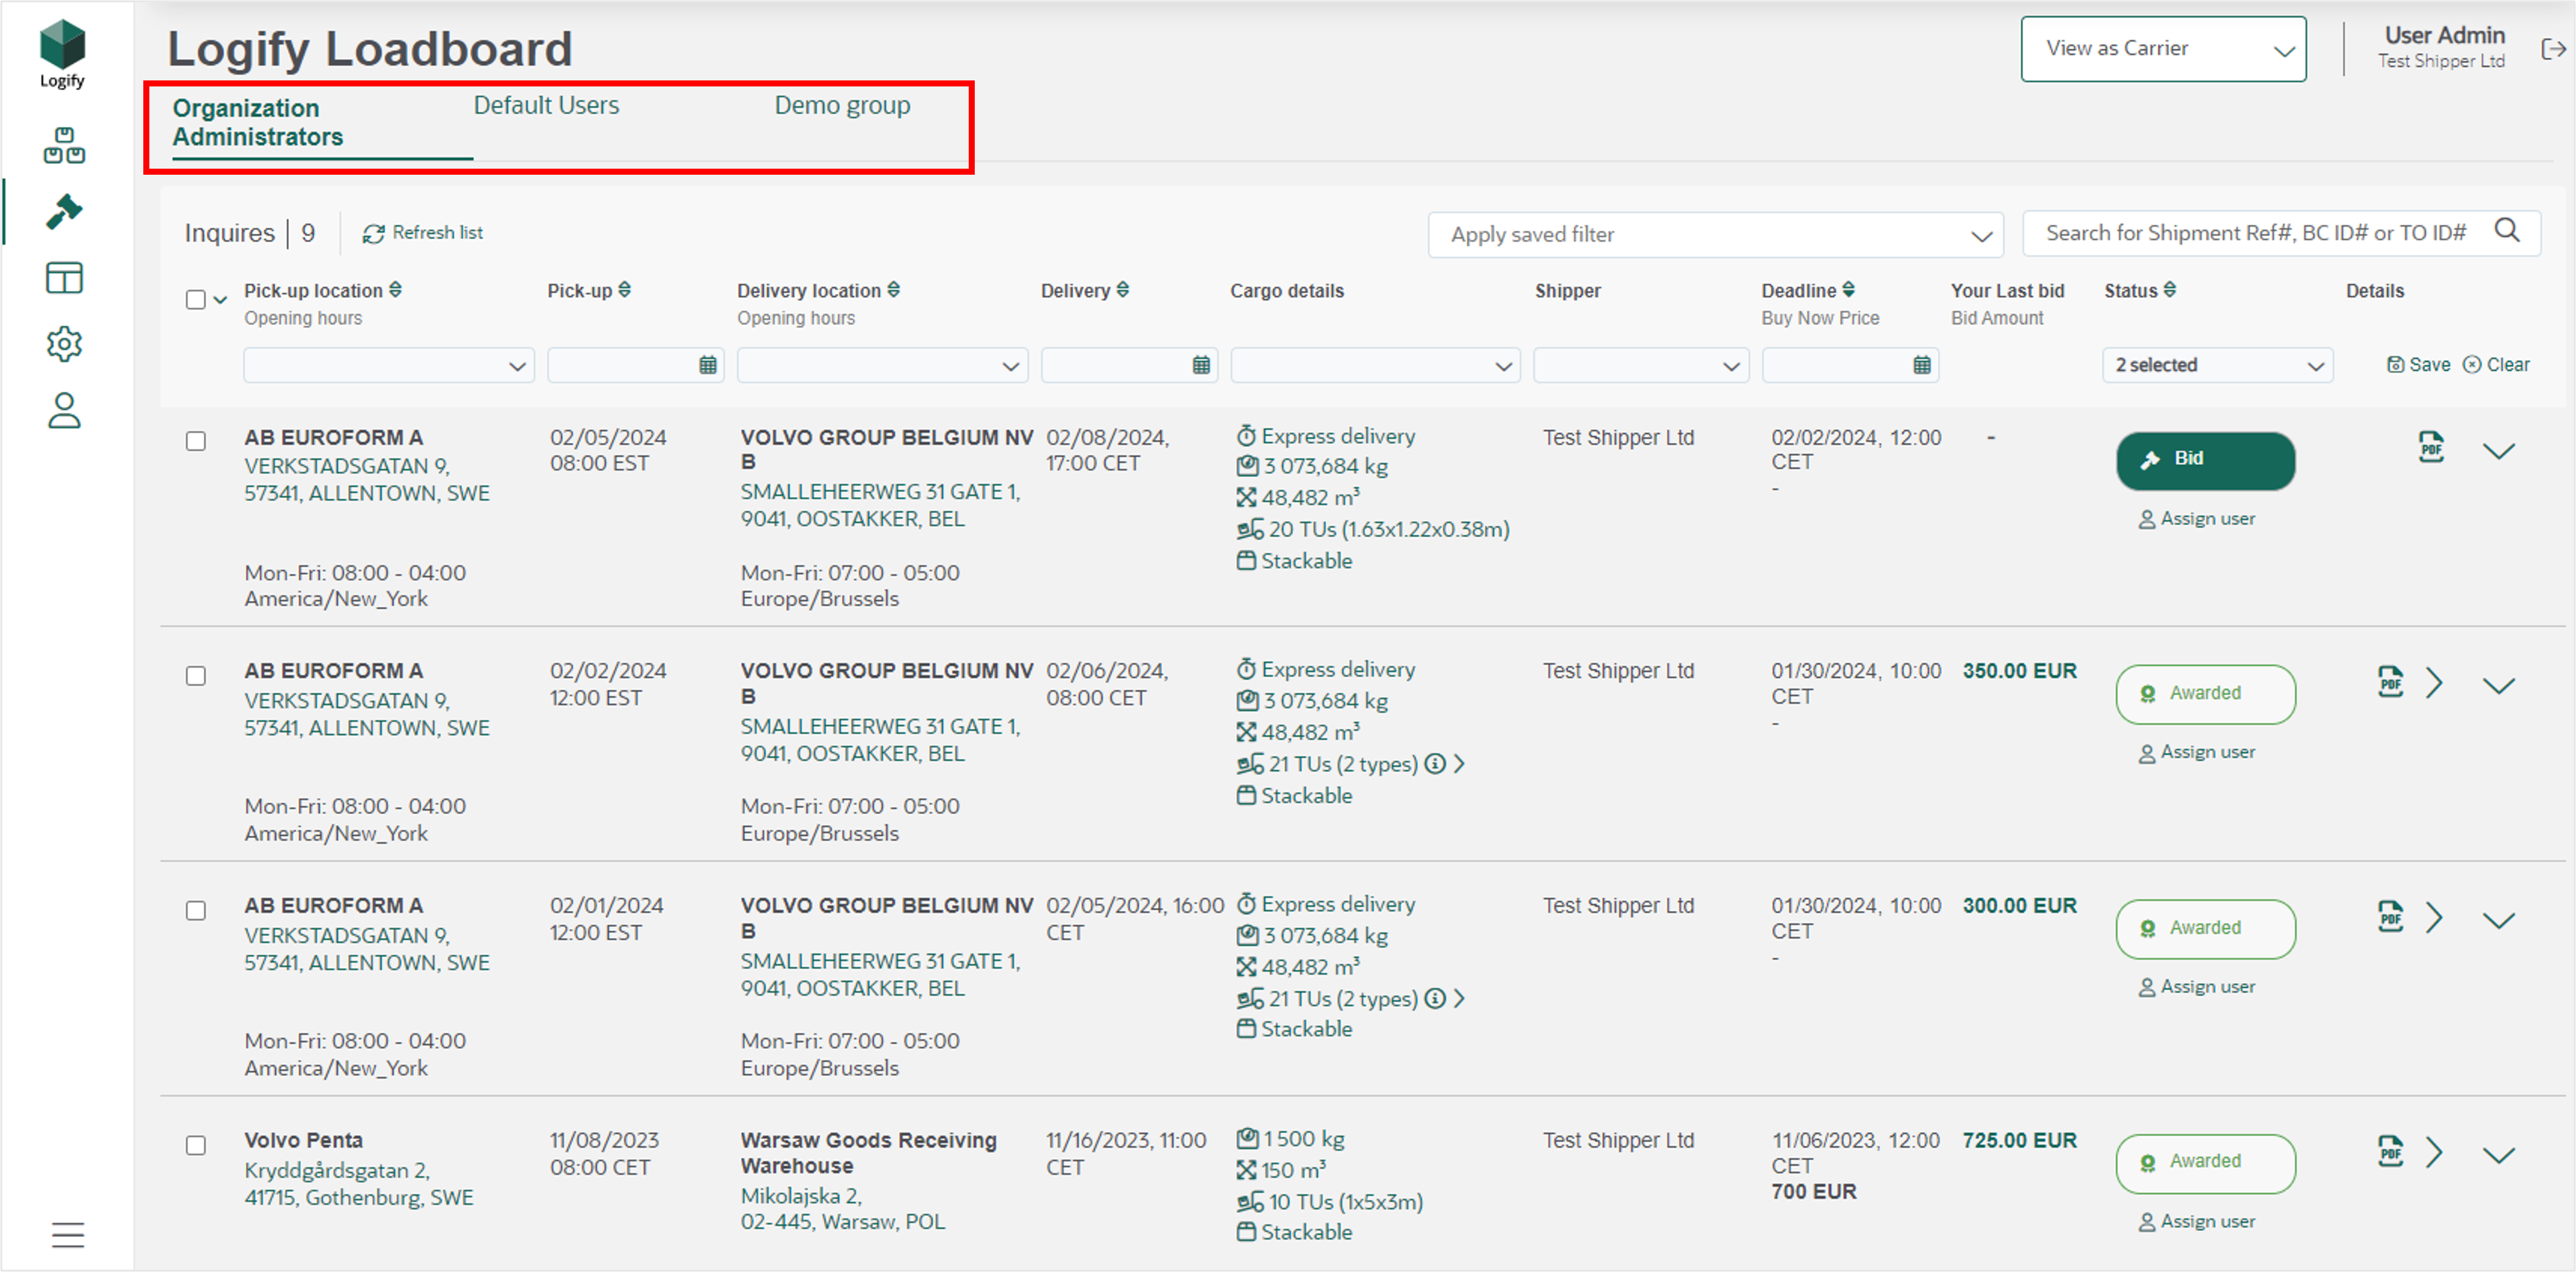2576x1272 pixels.
Task: Open the Shipper filter dropdown
Action: coord(1641,365)
